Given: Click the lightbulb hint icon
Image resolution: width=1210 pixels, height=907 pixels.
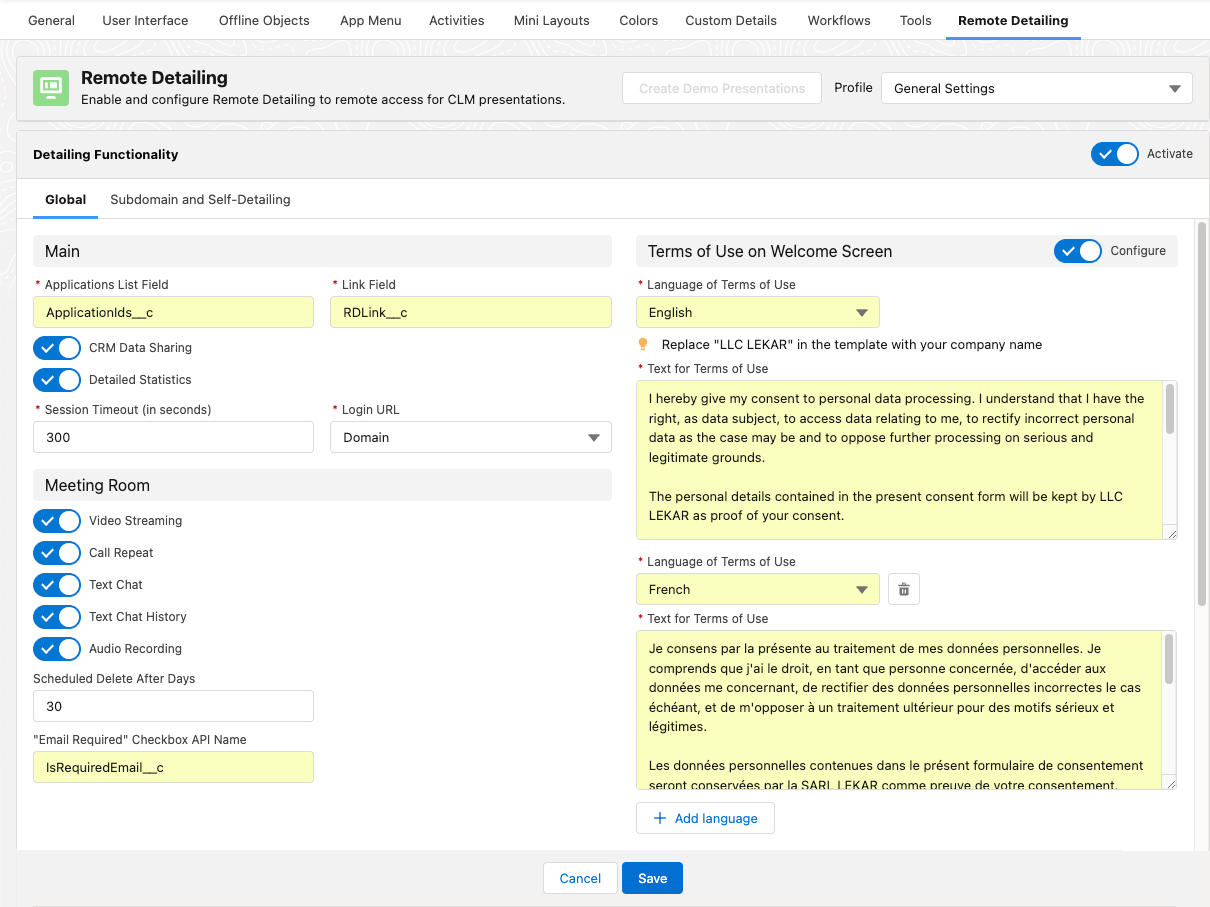Looking at the screenshot, I should click(x=643, y=344).
